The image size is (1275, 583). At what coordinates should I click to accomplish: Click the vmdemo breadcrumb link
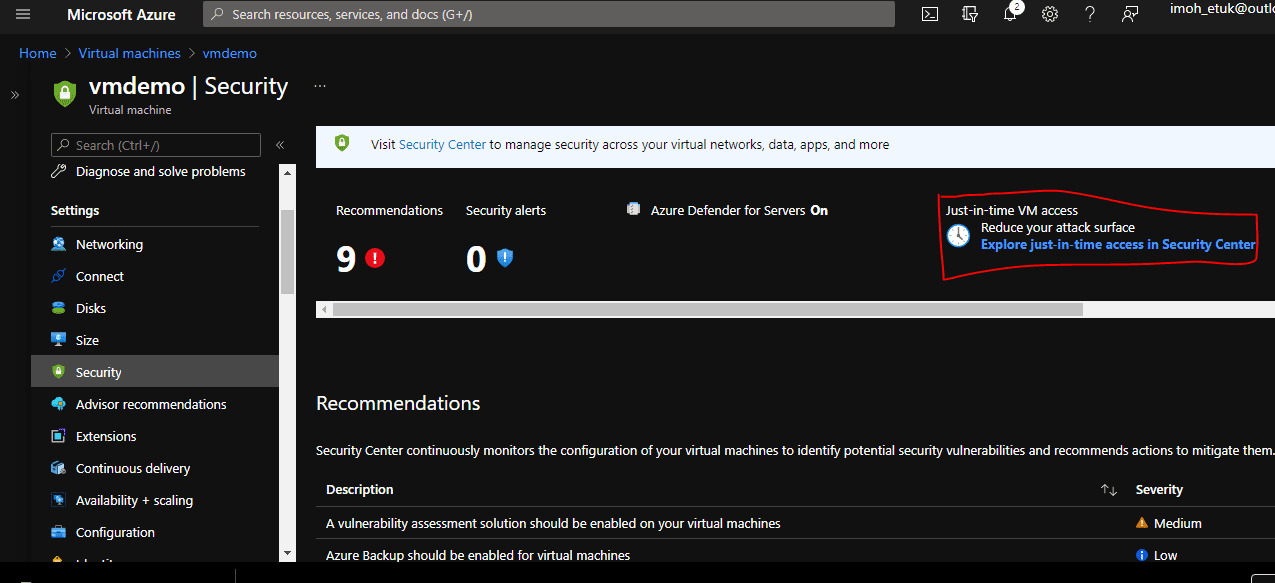click(x=230, y=53)
